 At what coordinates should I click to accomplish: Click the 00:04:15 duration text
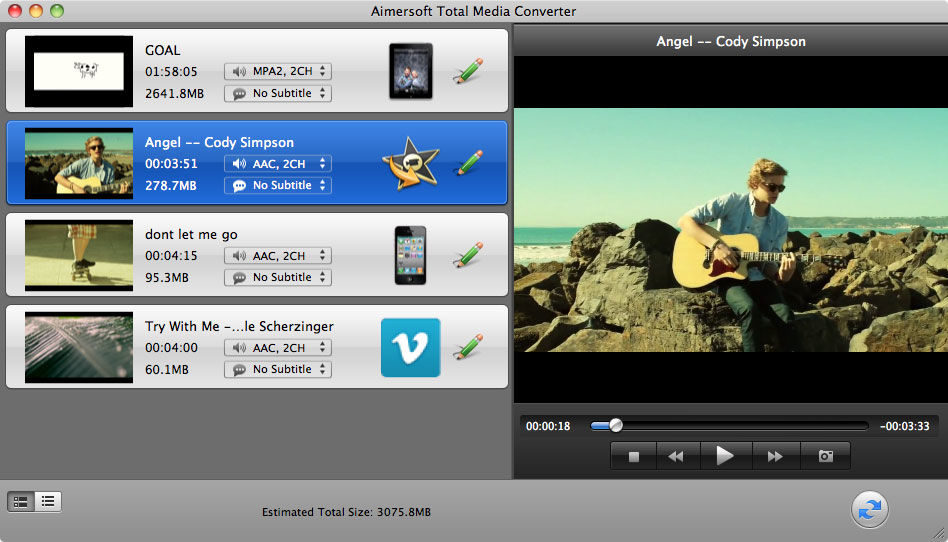(171, 255)
